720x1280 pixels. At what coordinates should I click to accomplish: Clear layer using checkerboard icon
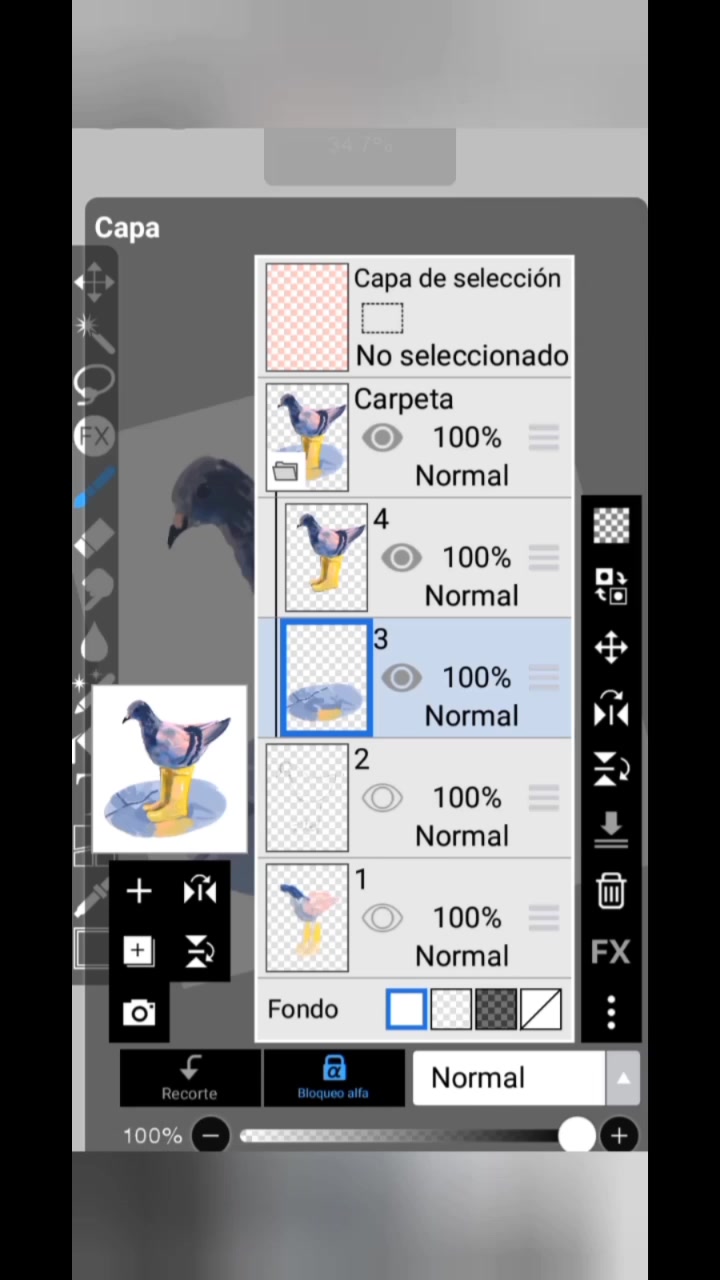(x=611, y=525)
